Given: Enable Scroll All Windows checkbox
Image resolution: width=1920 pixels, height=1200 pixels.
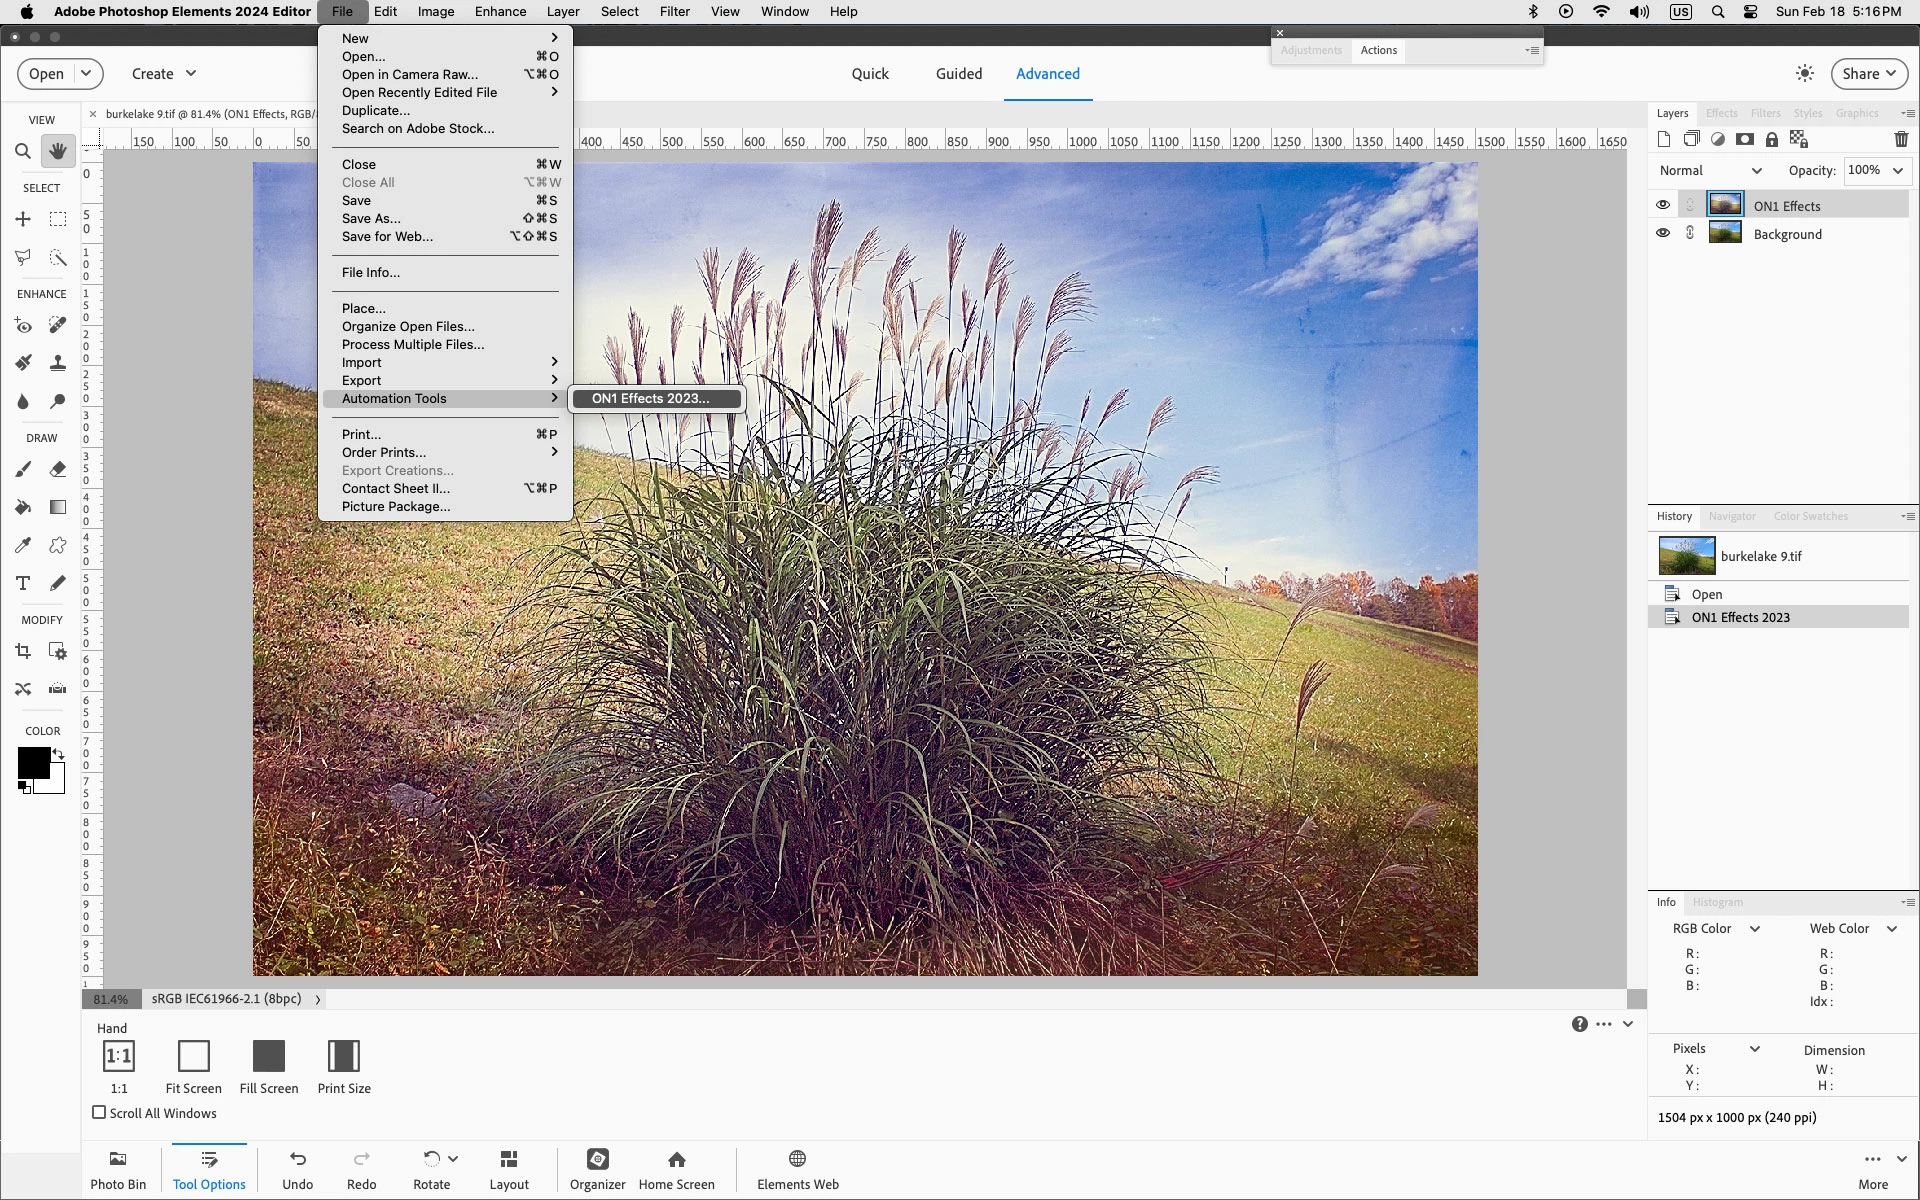Looking at the screenshot, I should pyautogui.click(x=99, y=1112).
